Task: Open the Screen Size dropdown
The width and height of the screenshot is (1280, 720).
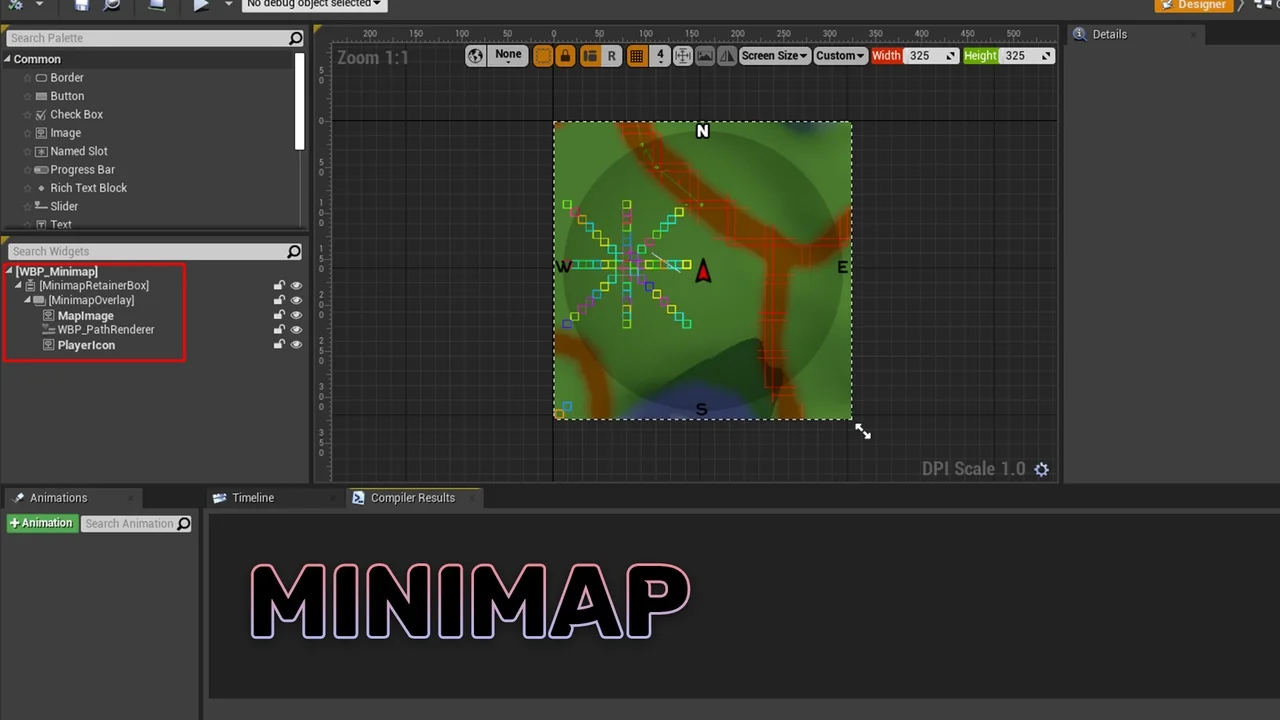Action: pos(774,56)
